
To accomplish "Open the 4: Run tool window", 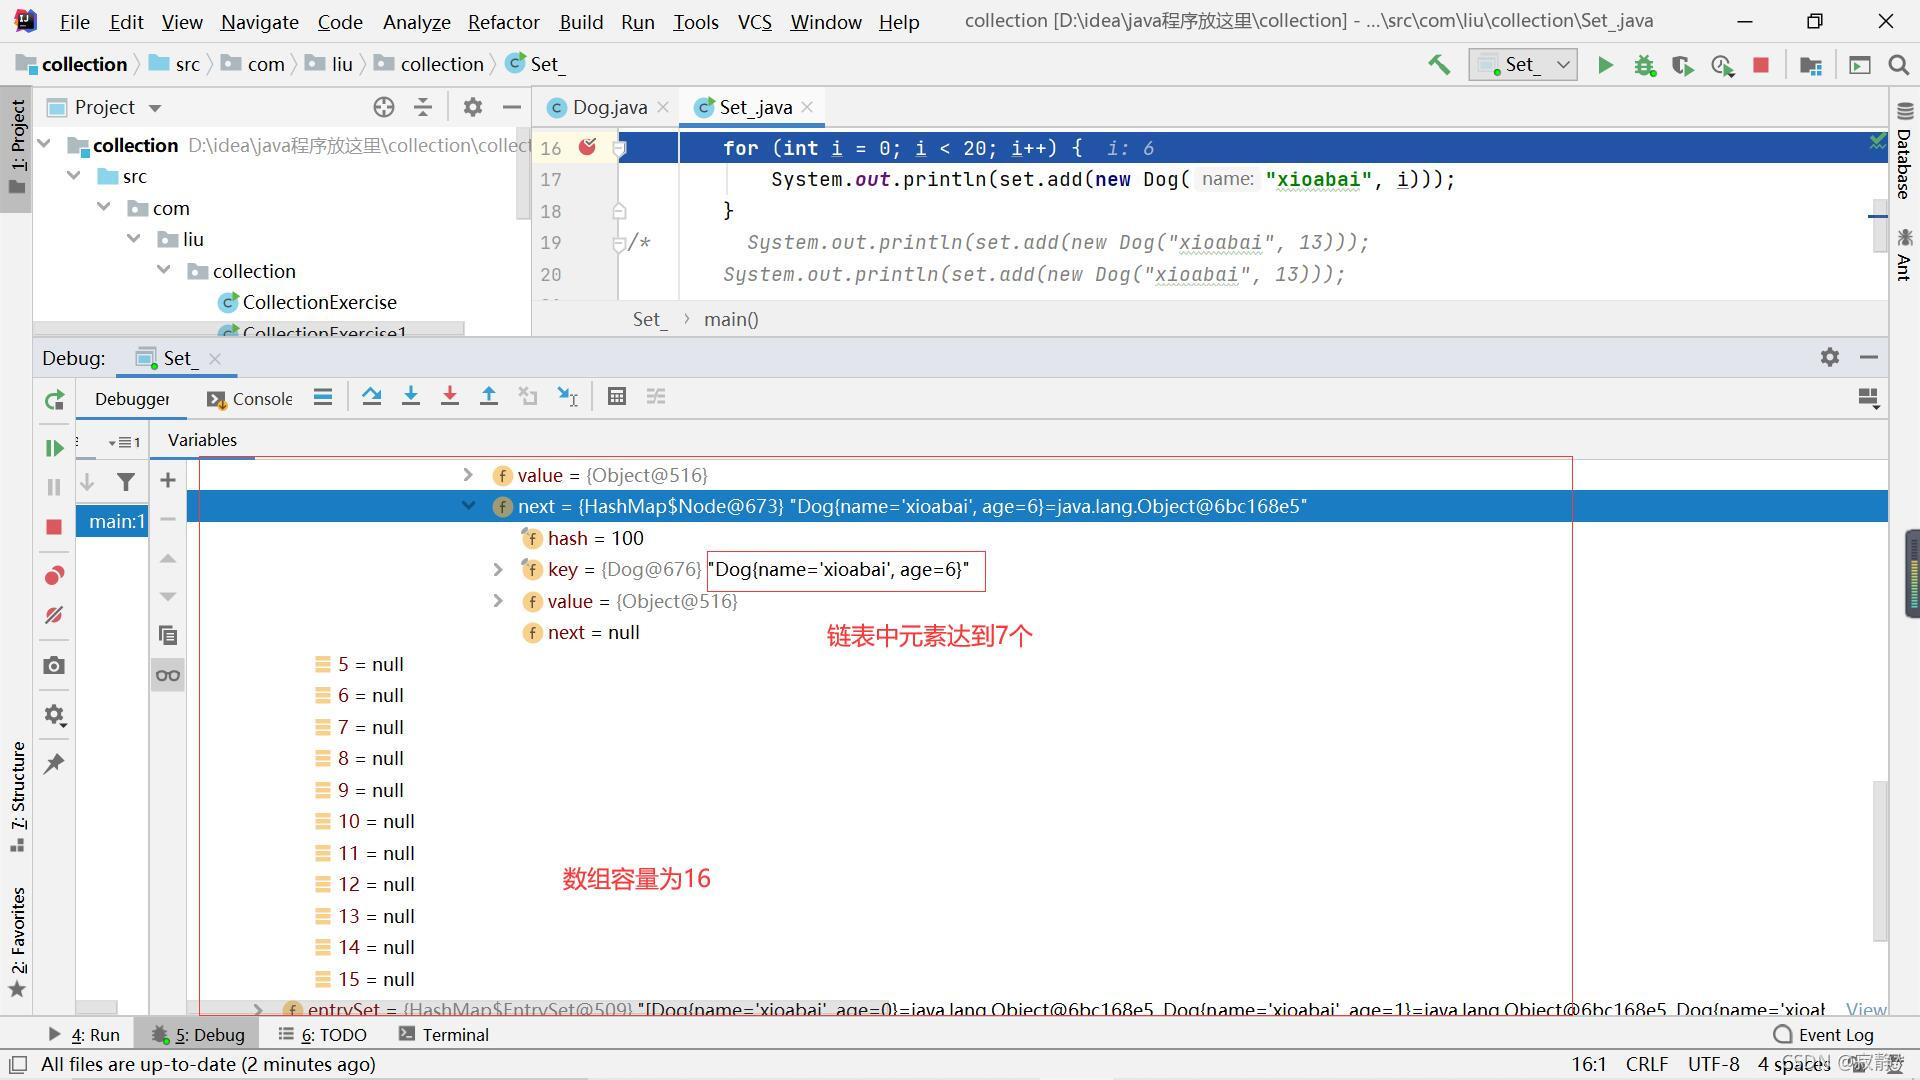I will pyautogui.click(x=84, y=1035).
